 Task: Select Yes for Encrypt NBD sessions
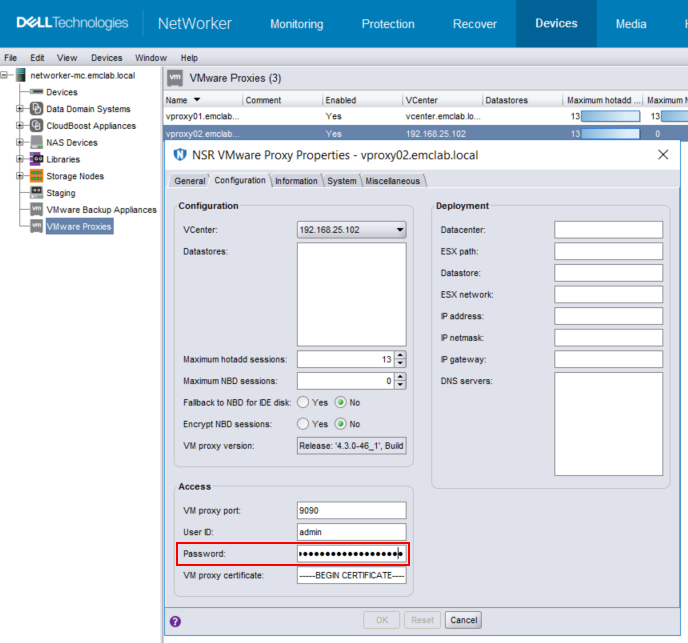point(303,424)
